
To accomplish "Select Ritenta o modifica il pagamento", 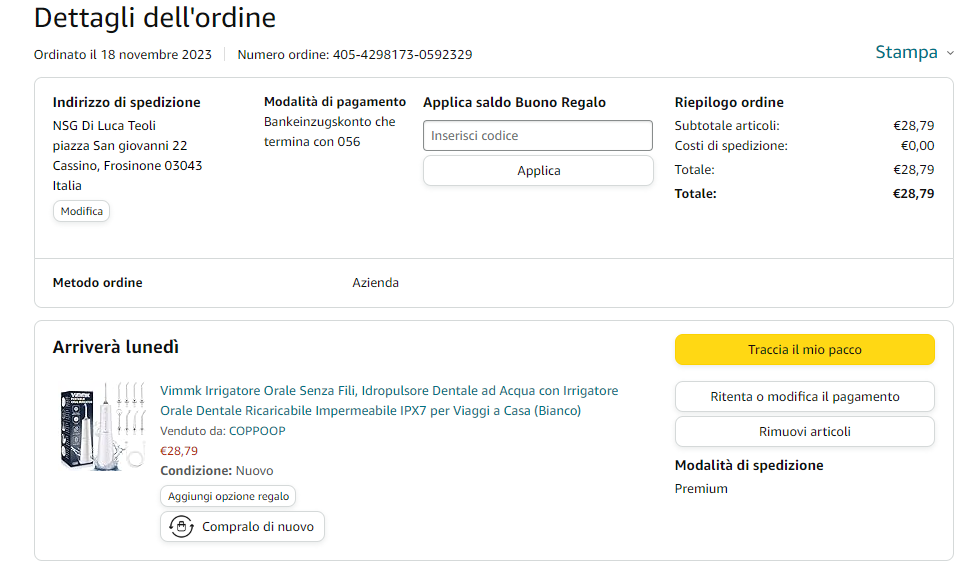I will pos(804,397).
